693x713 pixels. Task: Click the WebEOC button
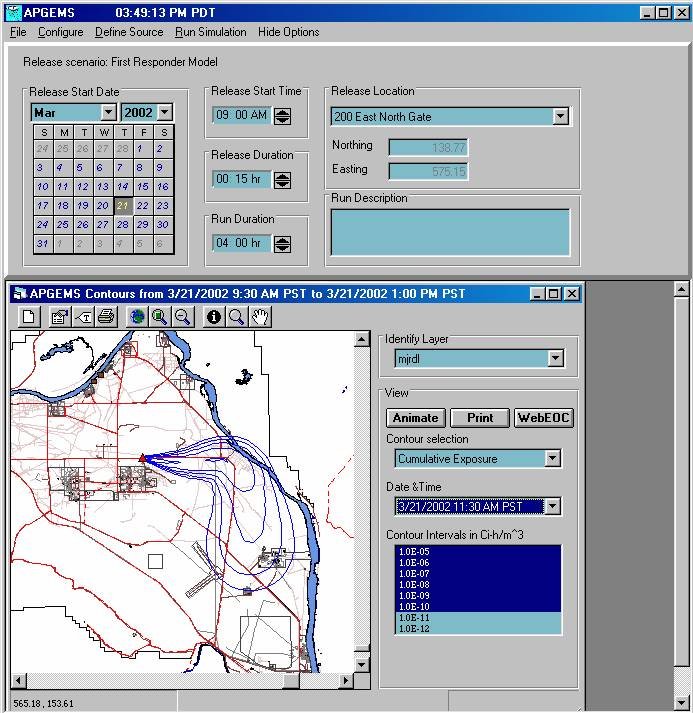click(544, 418)
